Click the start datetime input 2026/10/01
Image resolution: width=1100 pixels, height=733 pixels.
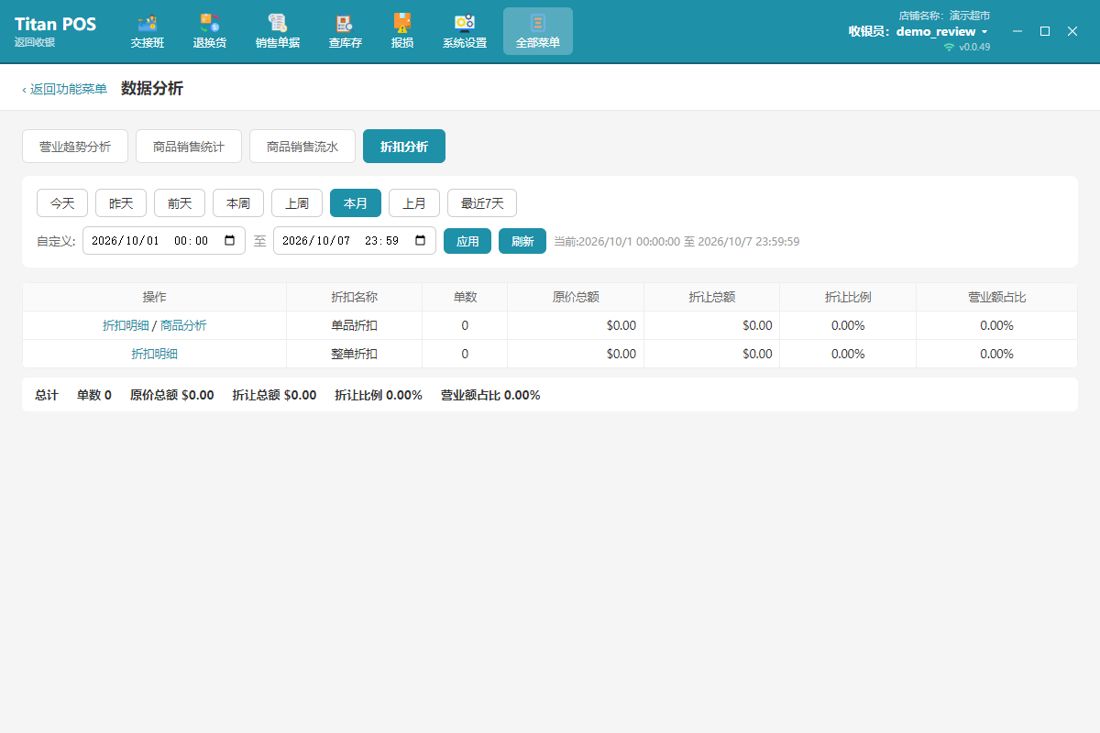[164, 241]
